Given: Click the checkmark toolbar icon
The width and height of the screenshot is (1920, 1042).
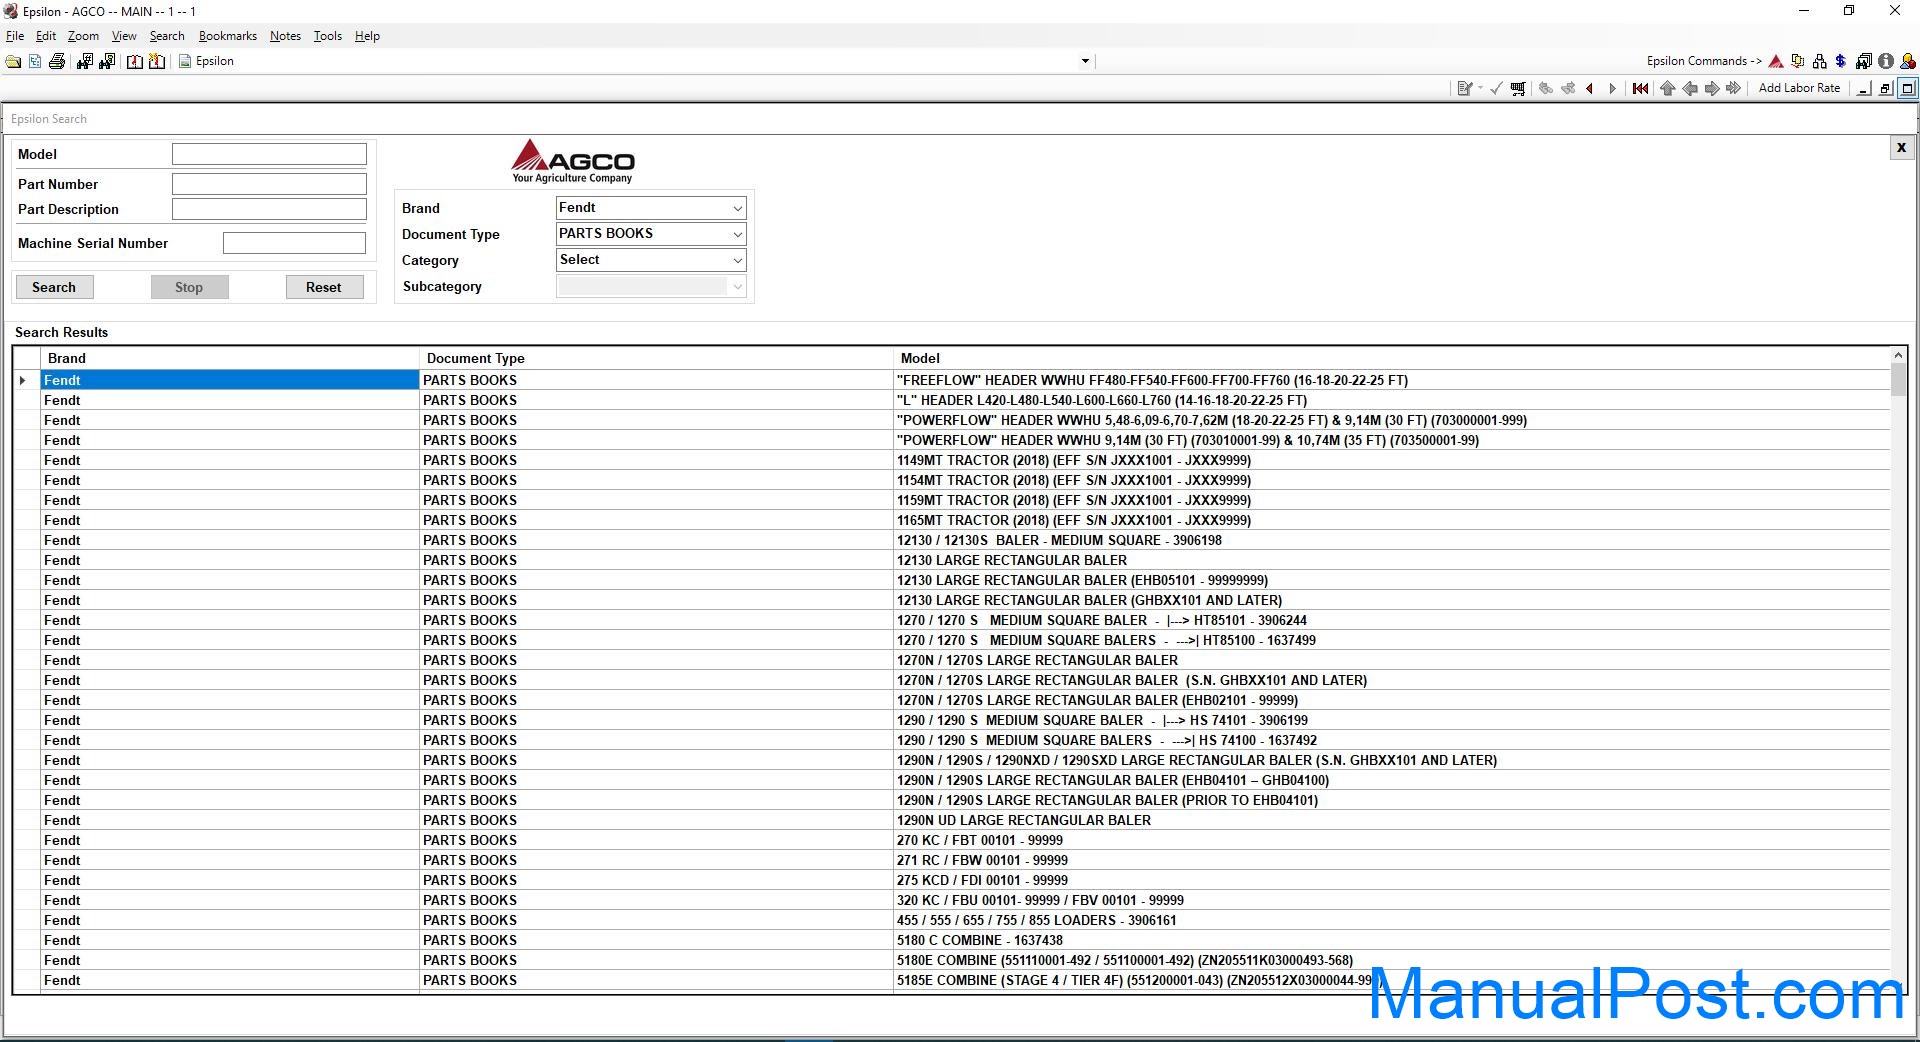Looking at the screenshot, I should click(x=1496, y=89).
